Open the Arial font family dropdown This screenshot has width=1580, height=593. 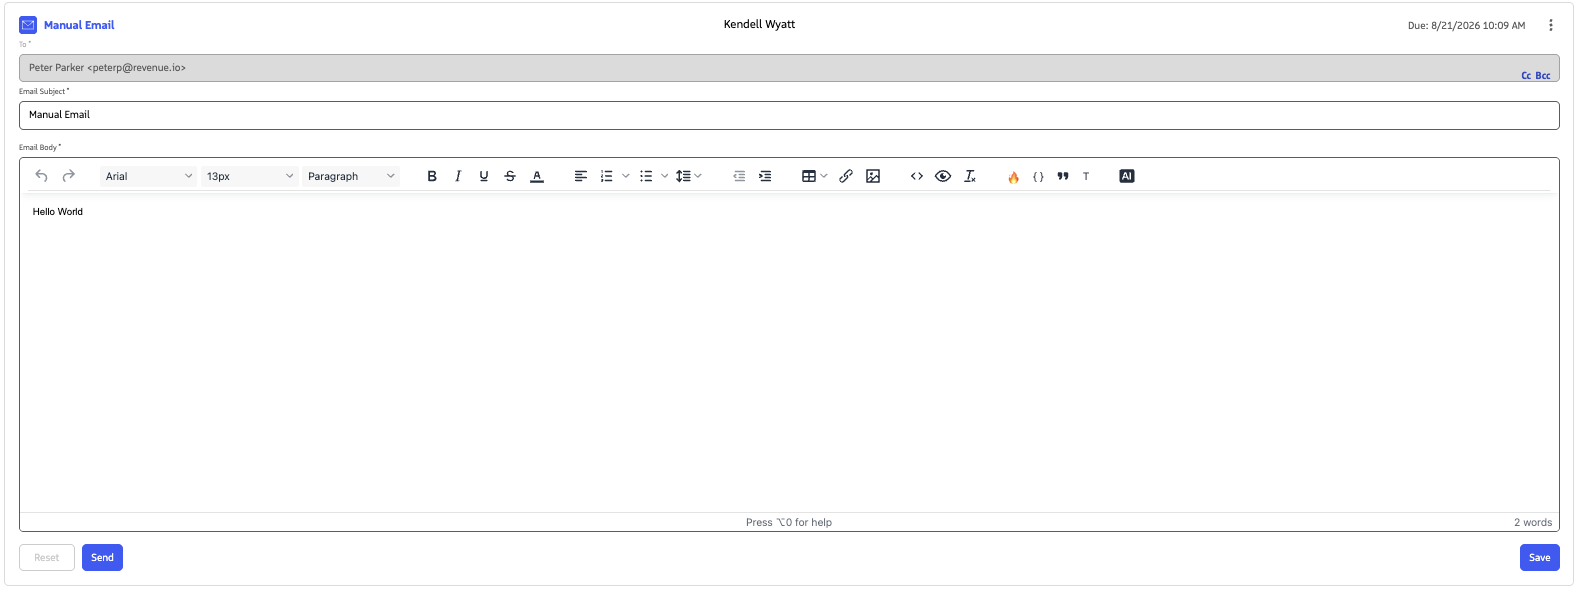click(x=148, y=176)
